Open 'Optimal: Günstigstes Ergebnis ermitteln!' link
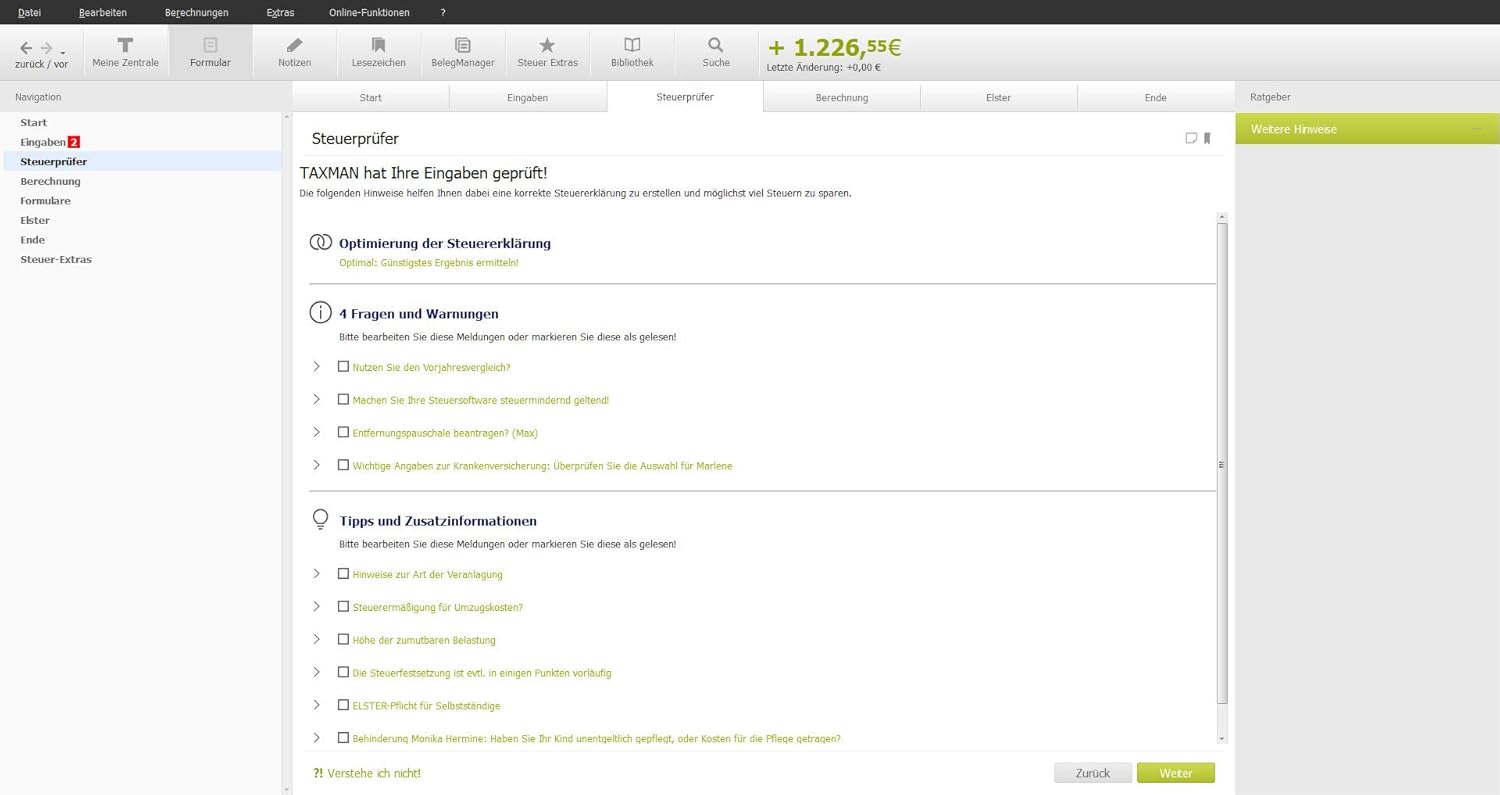1500x795 pixels. pyautogui.click(x=428, y=263)
